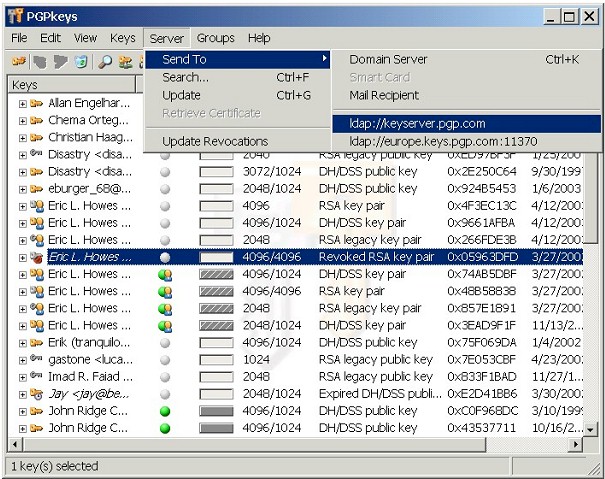Click old key icon beside gastone <luca…
605x479 pixels.
[x=36, y=359]
